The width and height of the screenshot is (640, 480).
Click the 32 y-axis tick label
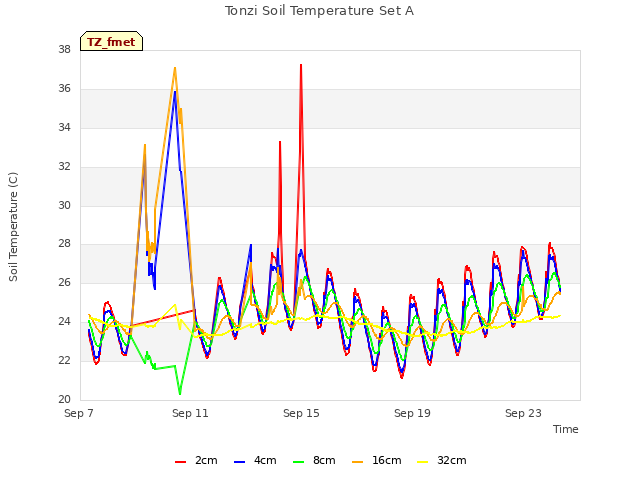tap(64, 167)
